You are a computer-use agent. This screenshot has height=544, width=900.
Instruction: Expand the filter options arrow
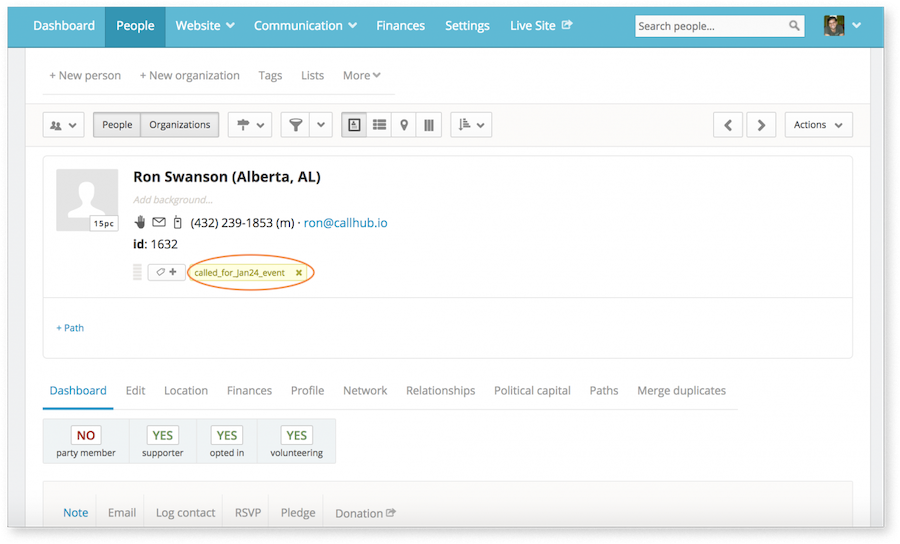tap(321, 125)
